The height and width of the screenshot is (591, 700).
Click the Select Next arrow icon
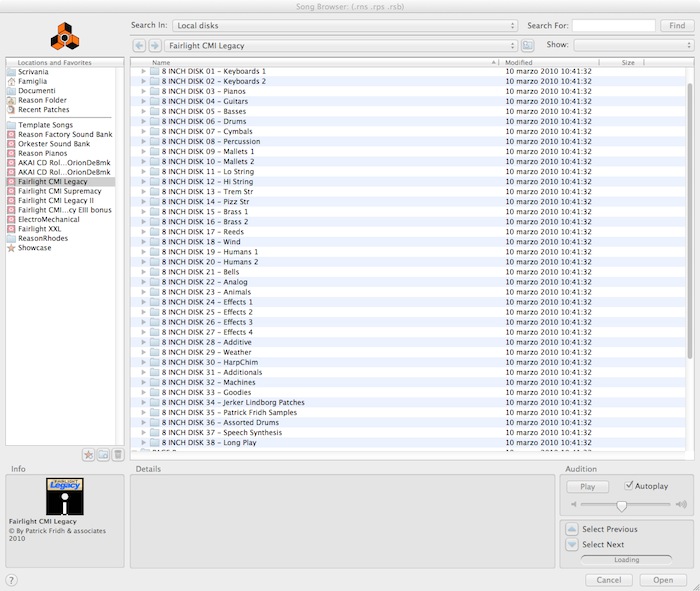[x=572, y=545]
